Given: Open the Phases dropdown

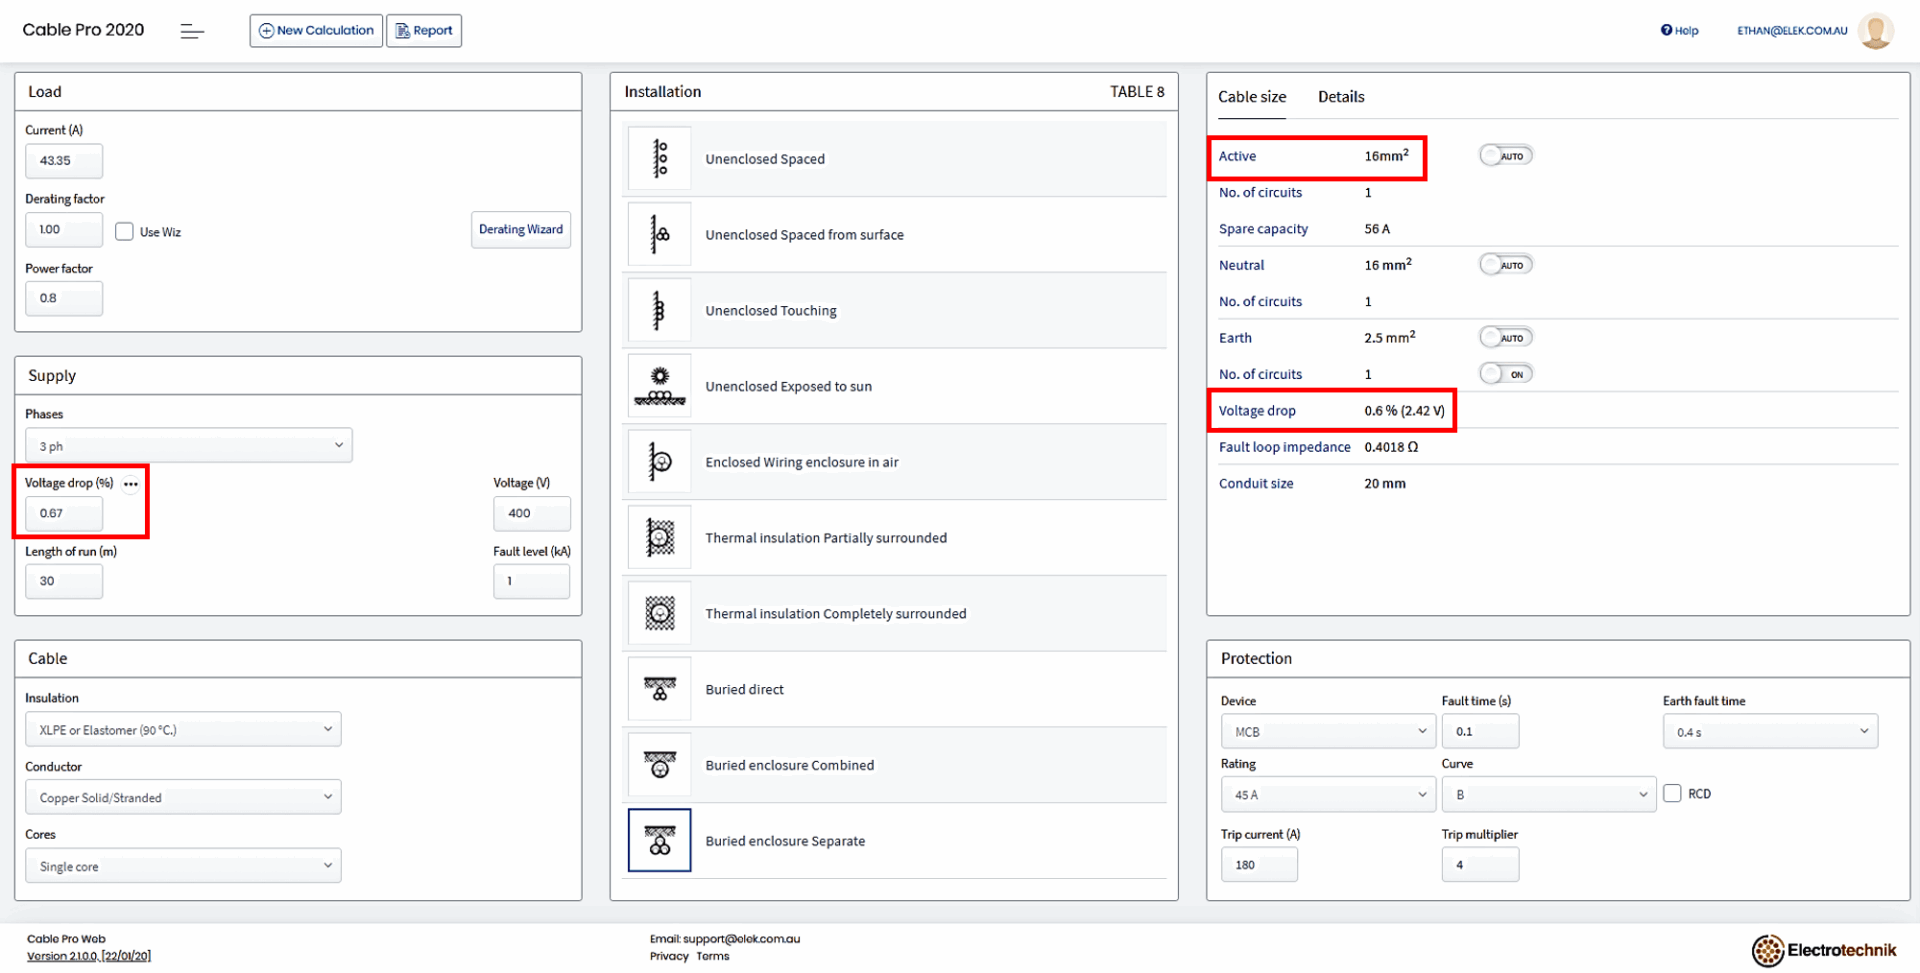Looking at the screenshot, I should (188, 445).
